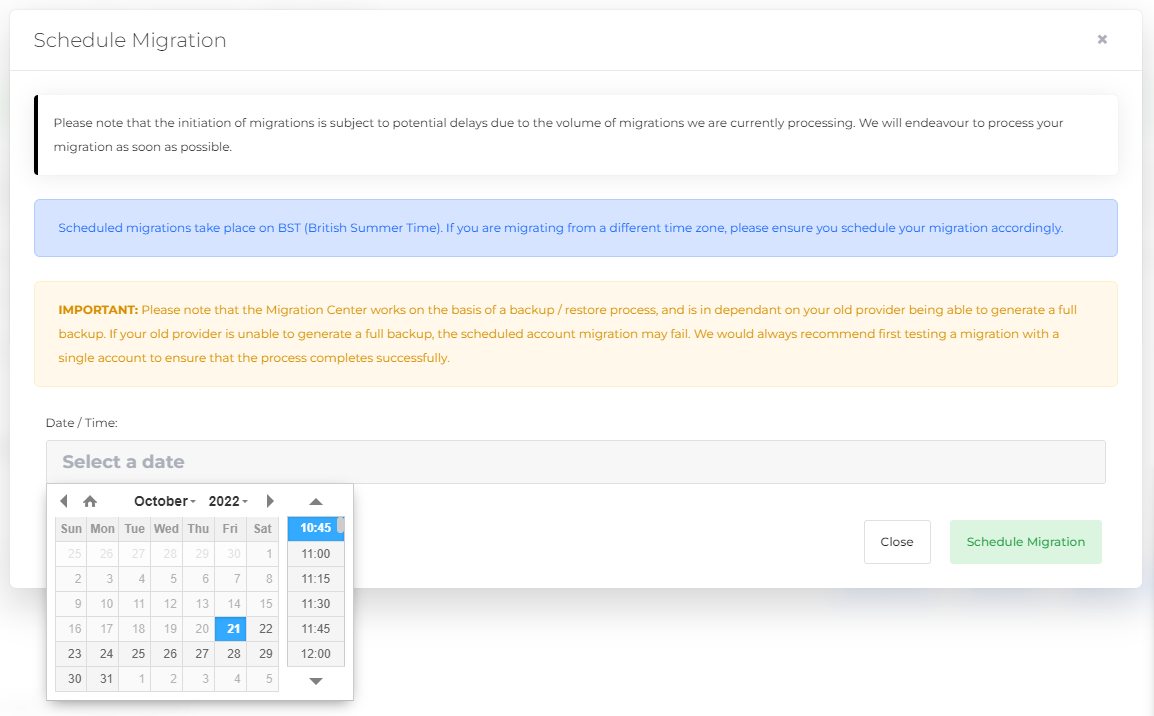Select October 27 in calendar
The image size is (1154, 716).
point(199,653)
